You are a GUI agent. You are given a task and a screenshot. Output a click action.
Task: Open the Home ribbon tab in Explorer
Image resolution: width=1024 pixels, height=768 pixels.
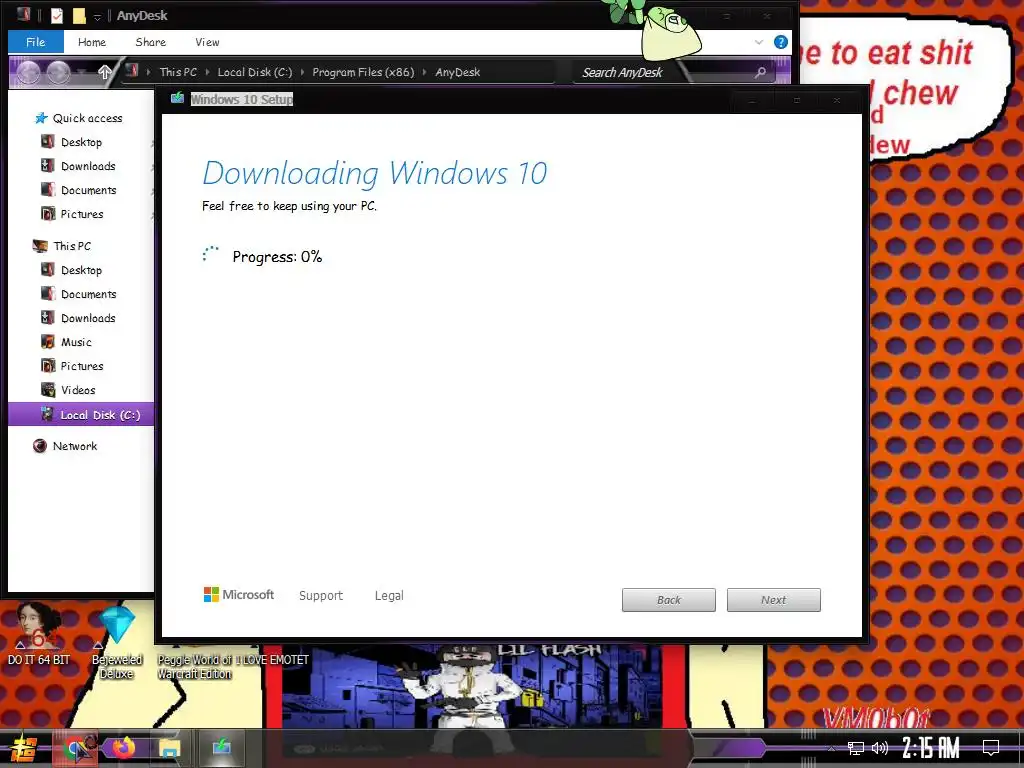(x=91, y=42)
